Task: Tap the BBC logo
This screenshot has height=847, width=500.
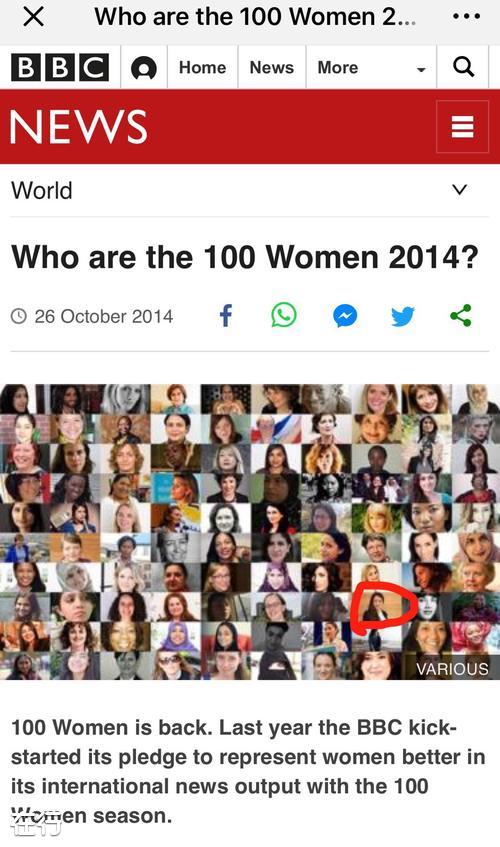Action: point(60,68)
